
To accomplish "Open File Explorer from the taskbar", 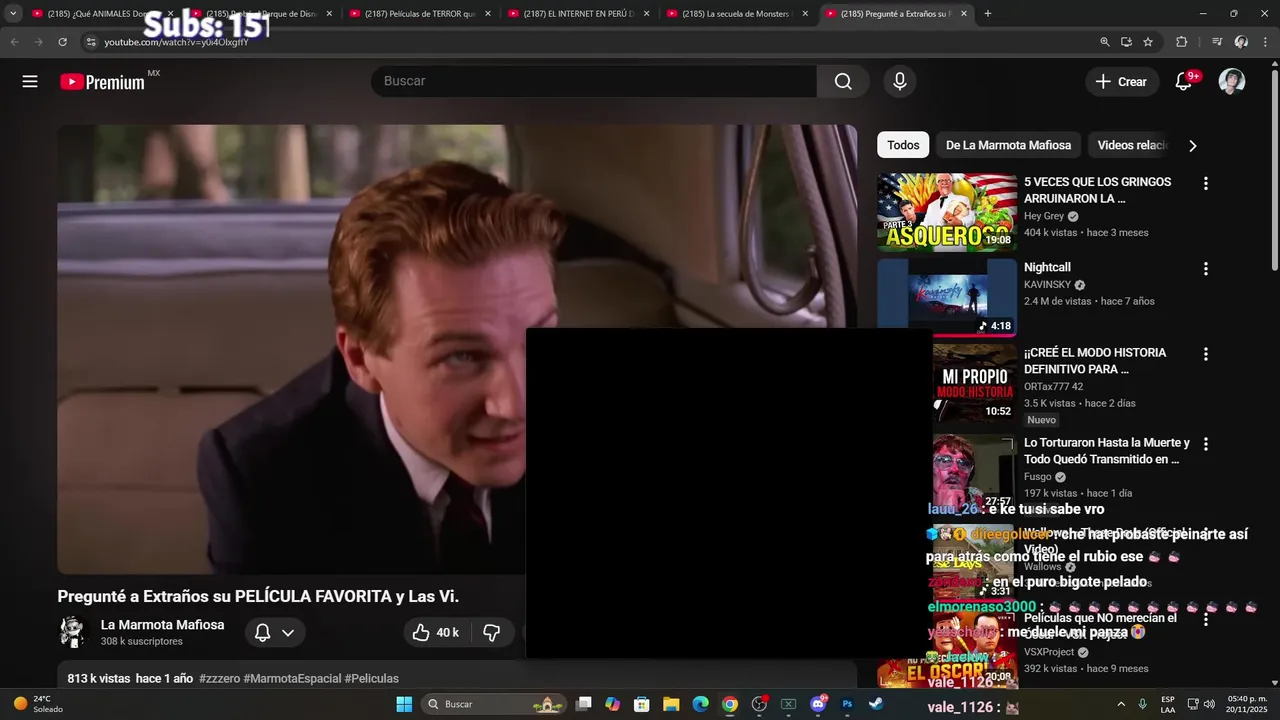I will (x=671, y=704).
